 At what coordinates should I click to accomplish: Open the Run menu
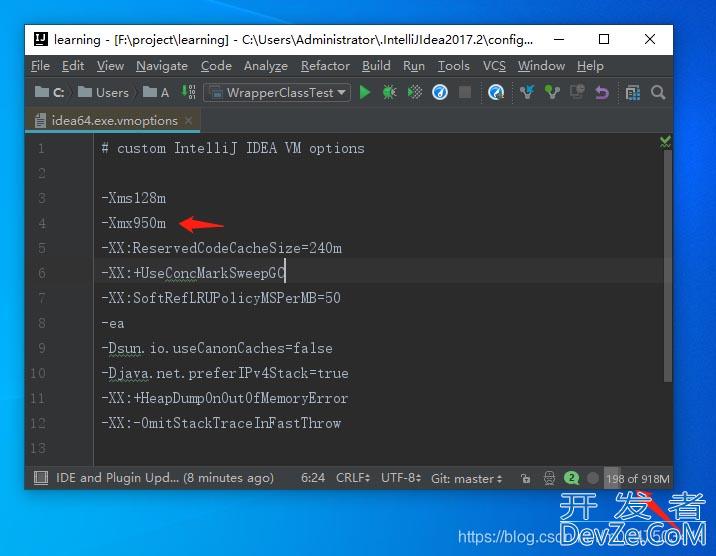click(414, 66)
